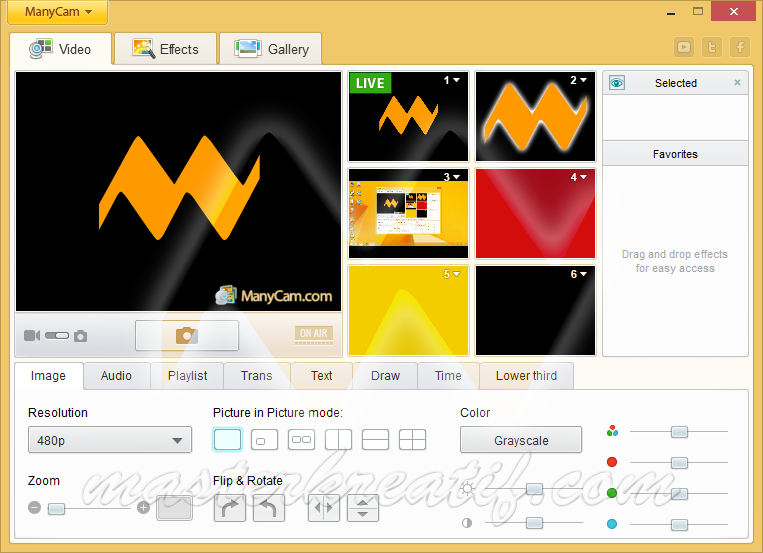This screenshot has height=553, width=763.
Task: Expand the Resolution 480p combo box
Action: pos(110,440)
